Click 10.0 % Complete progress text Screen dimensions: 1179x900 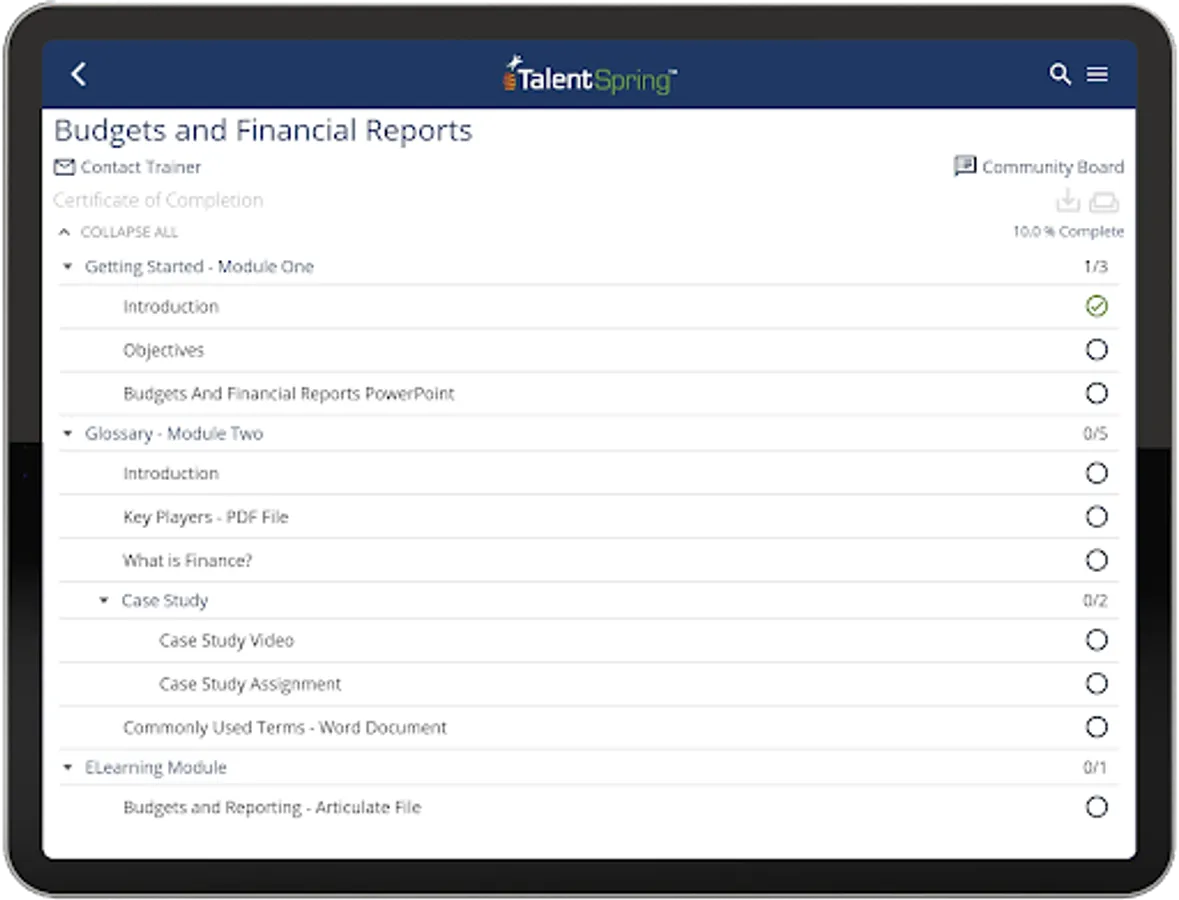click(1068, 232)
